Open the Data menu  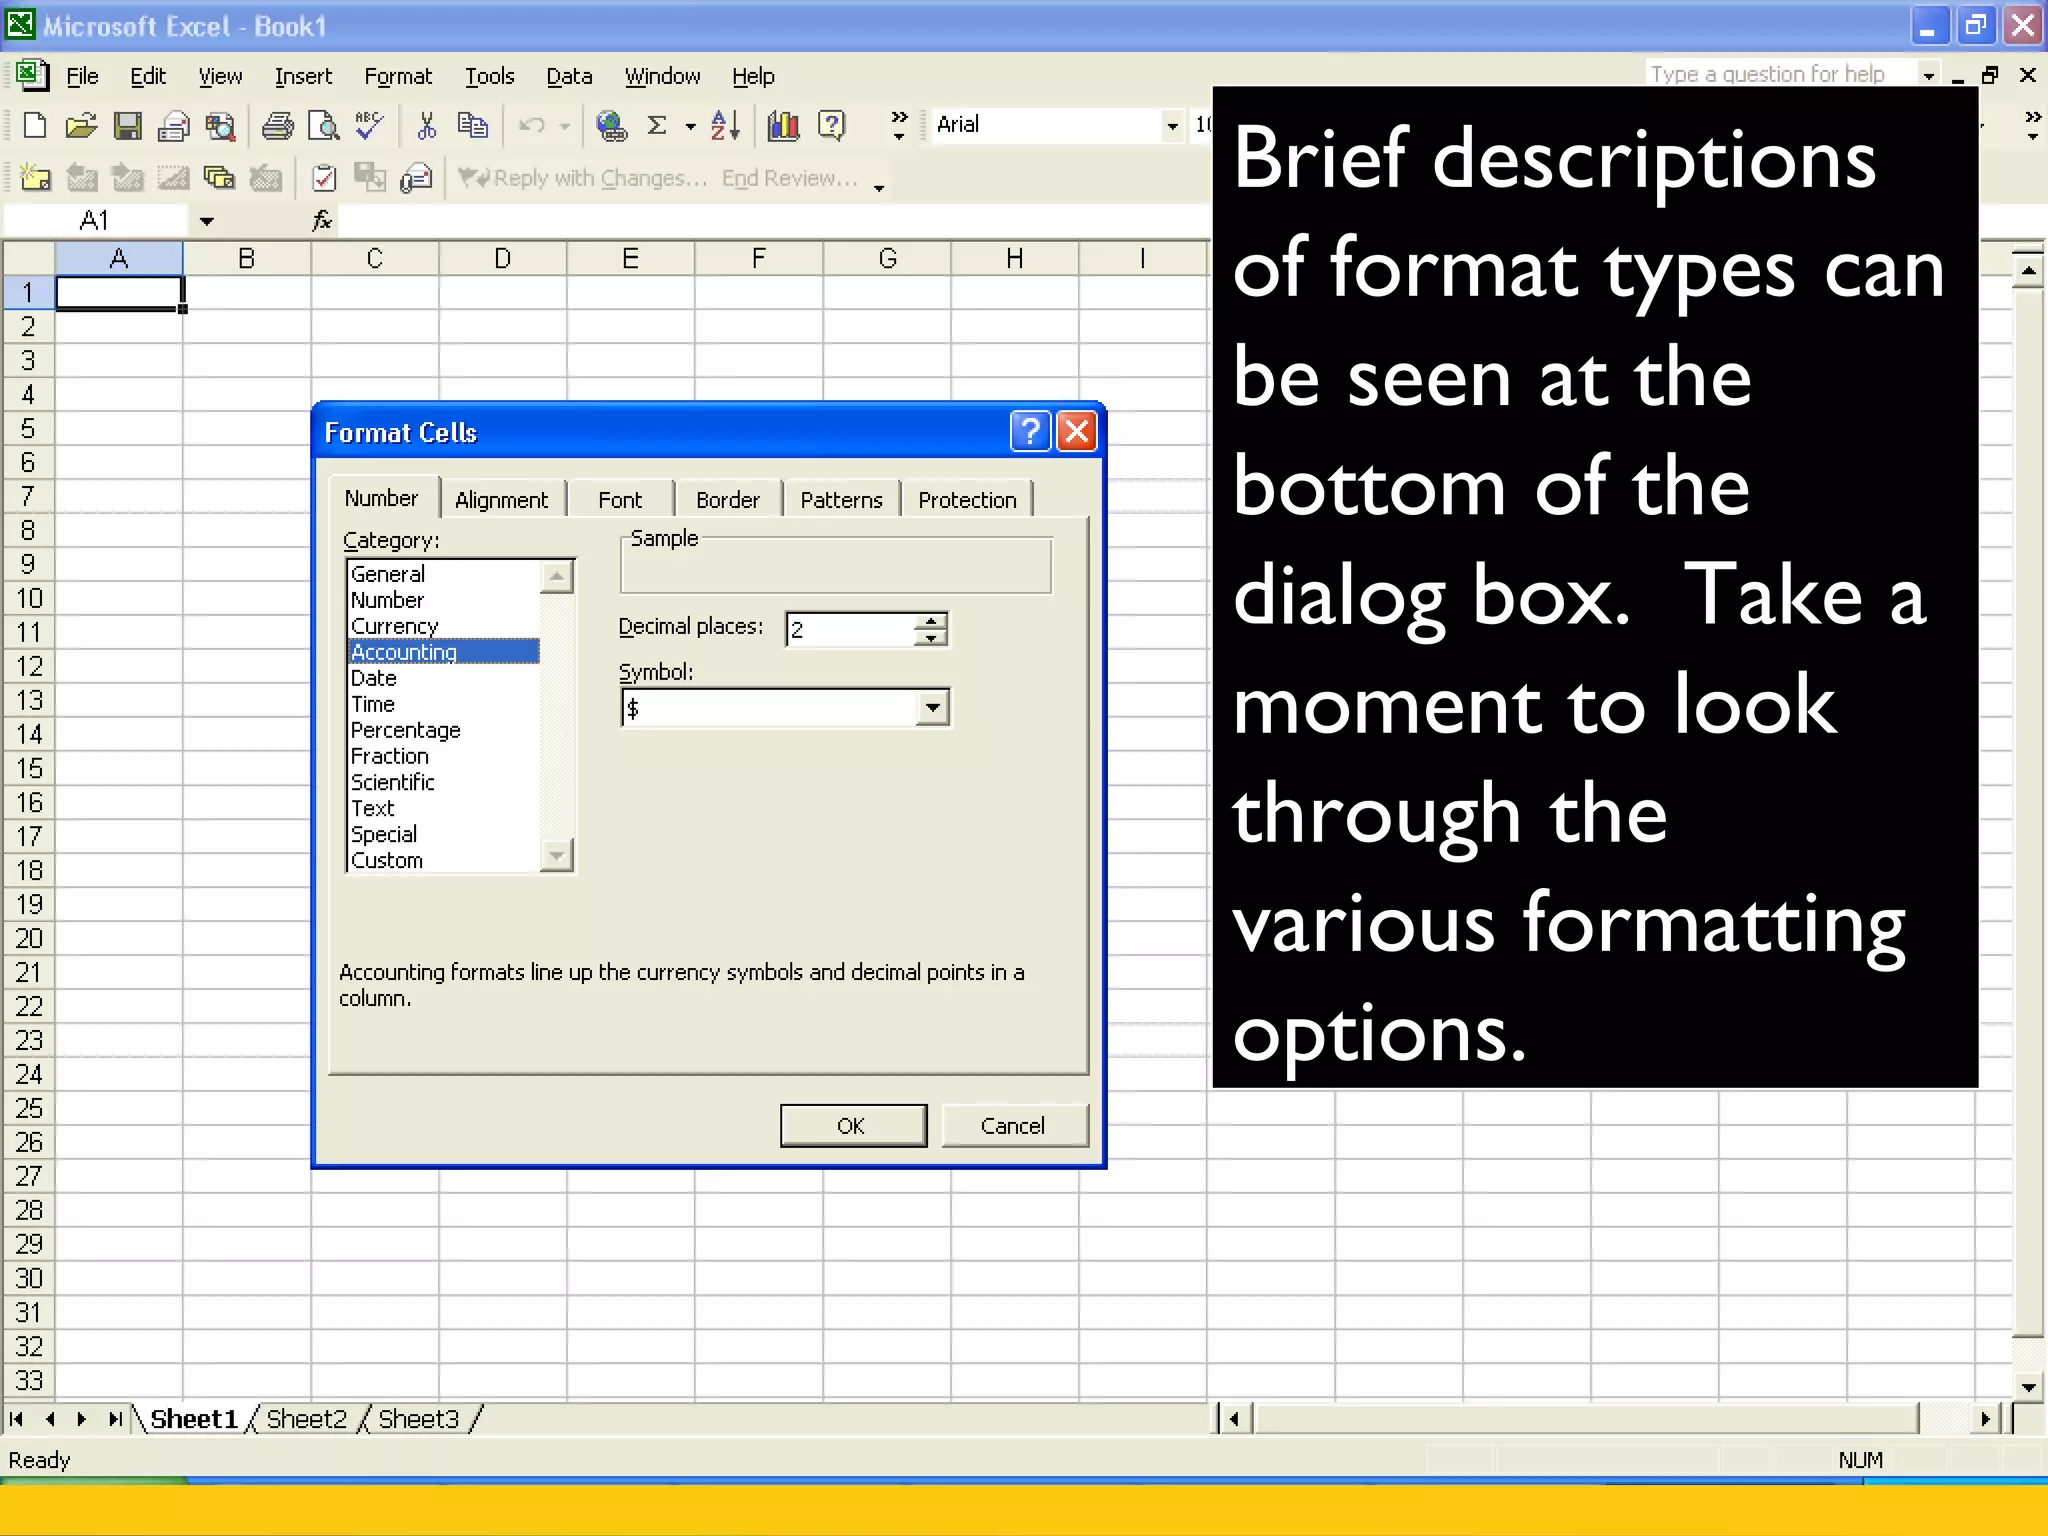[569, 76]
